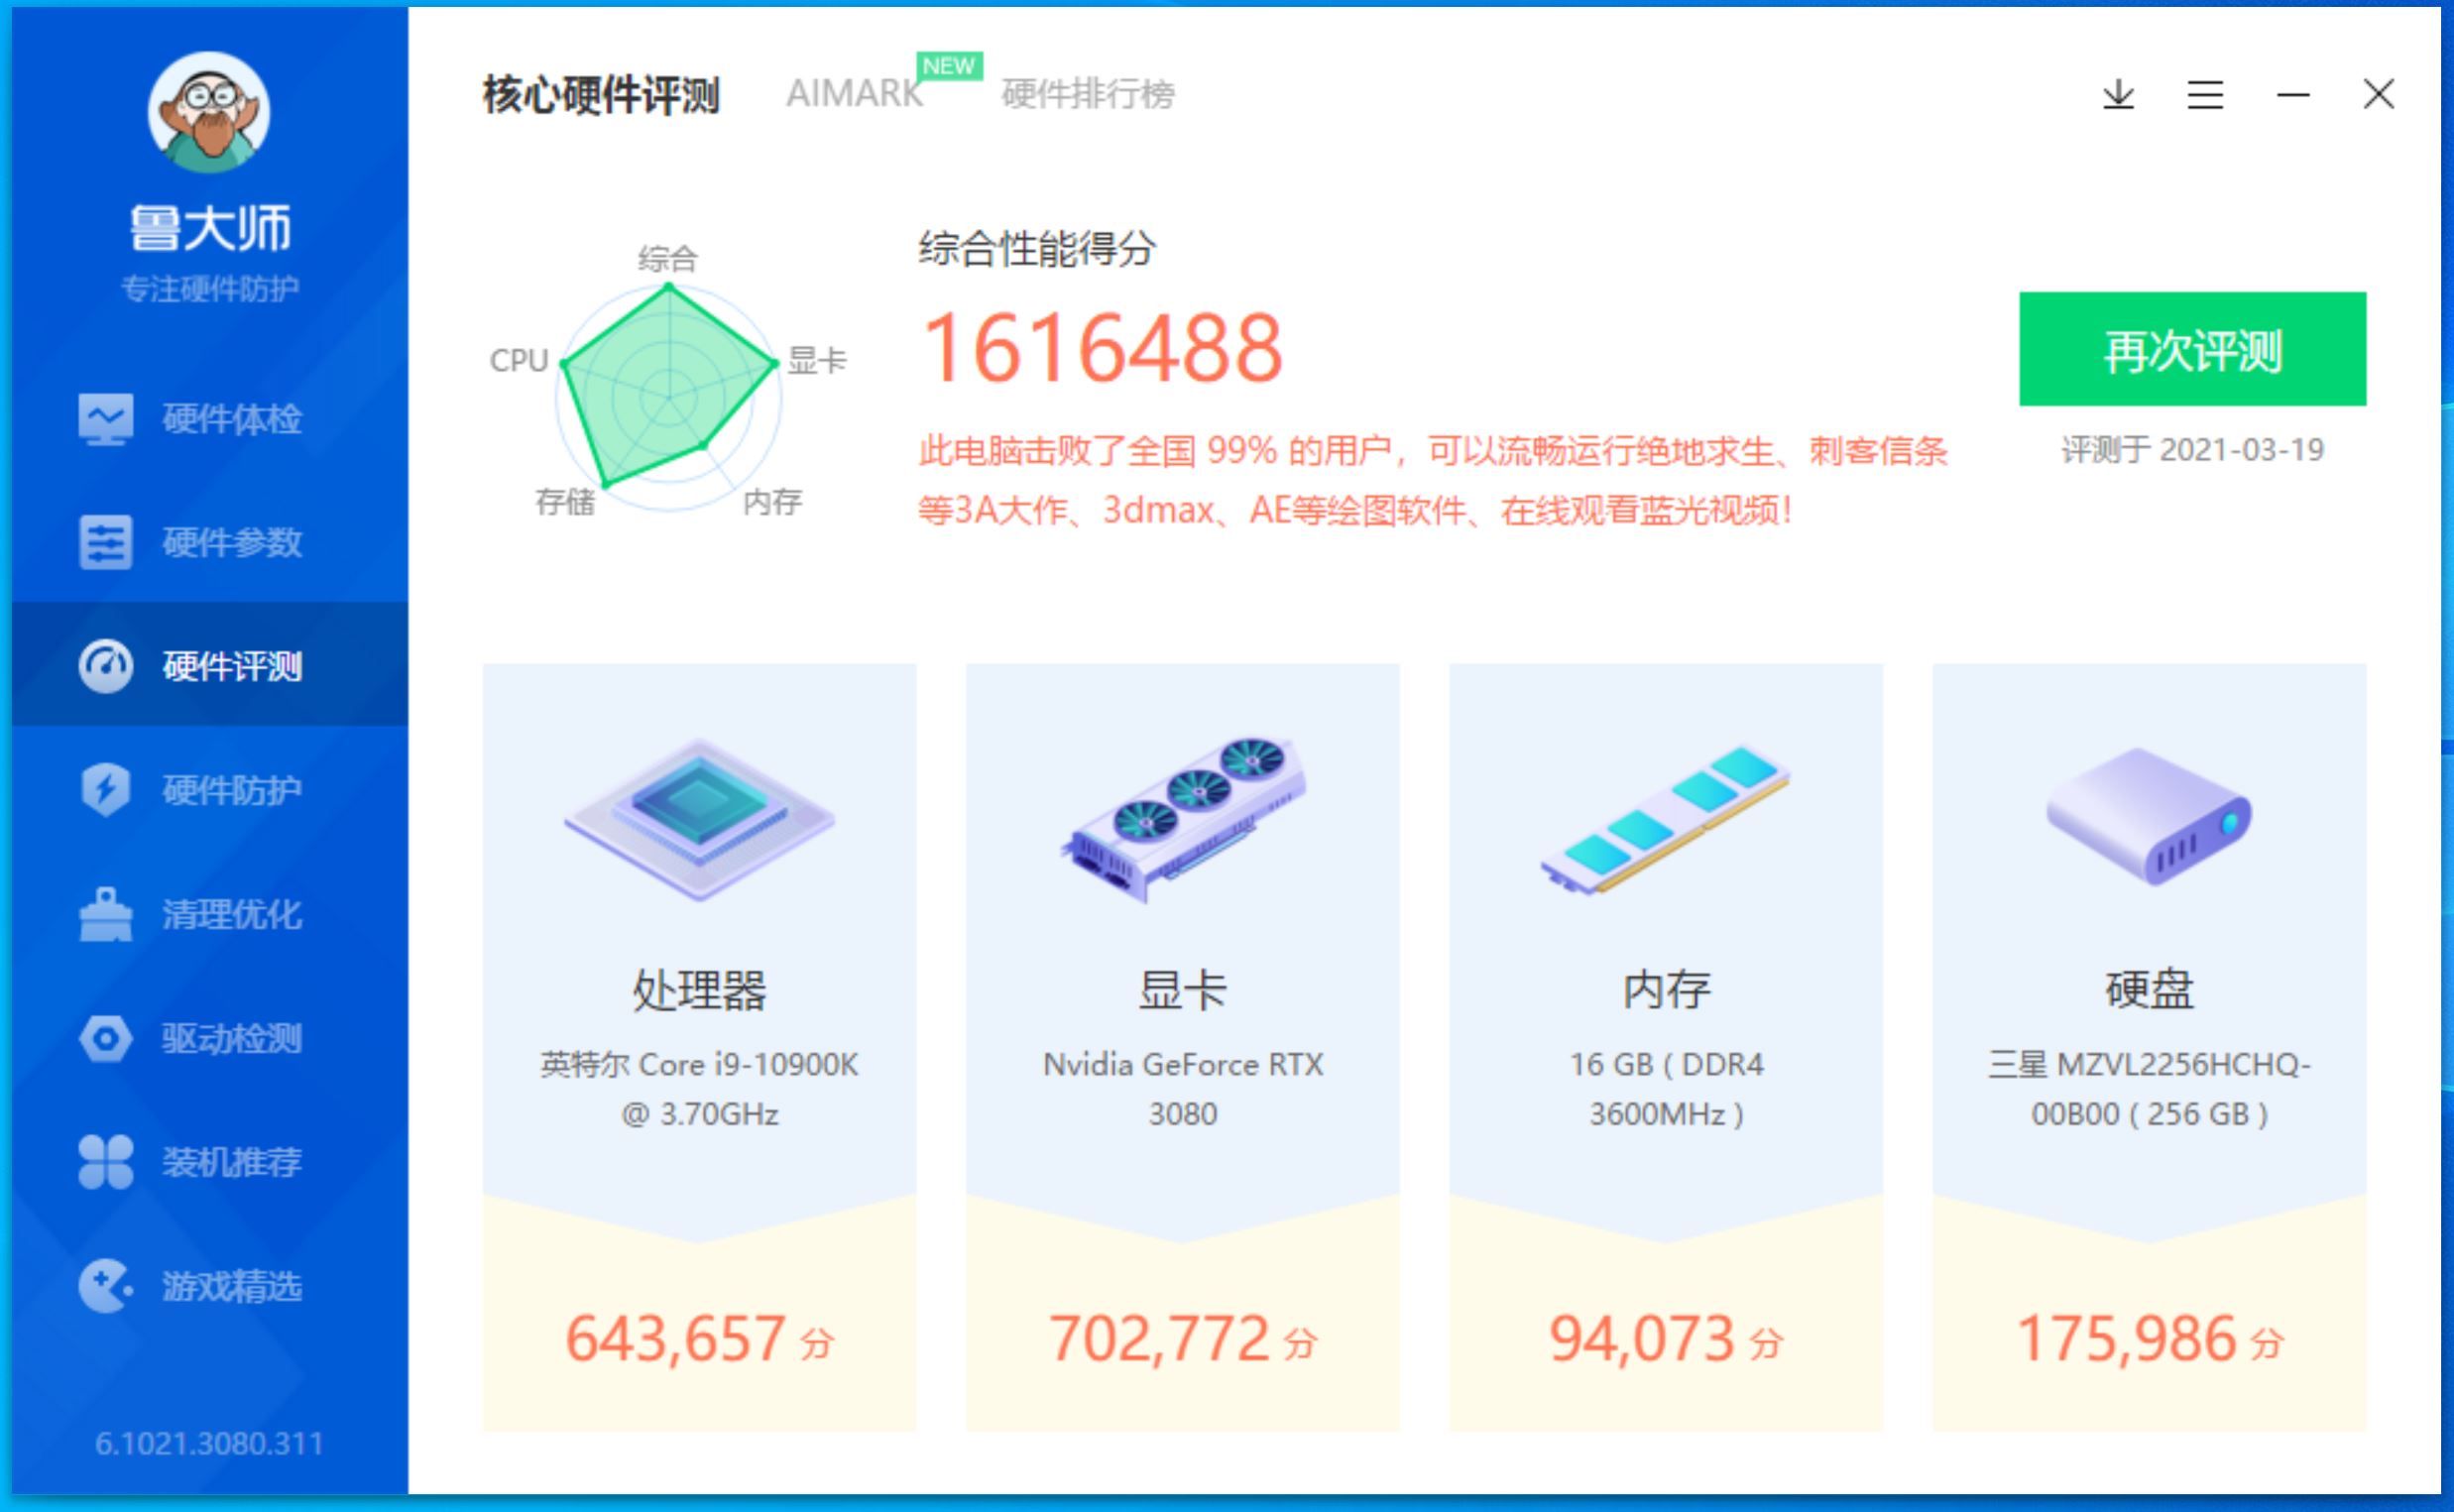Click the download arrow icon in the title bar

coord(2117,96)
